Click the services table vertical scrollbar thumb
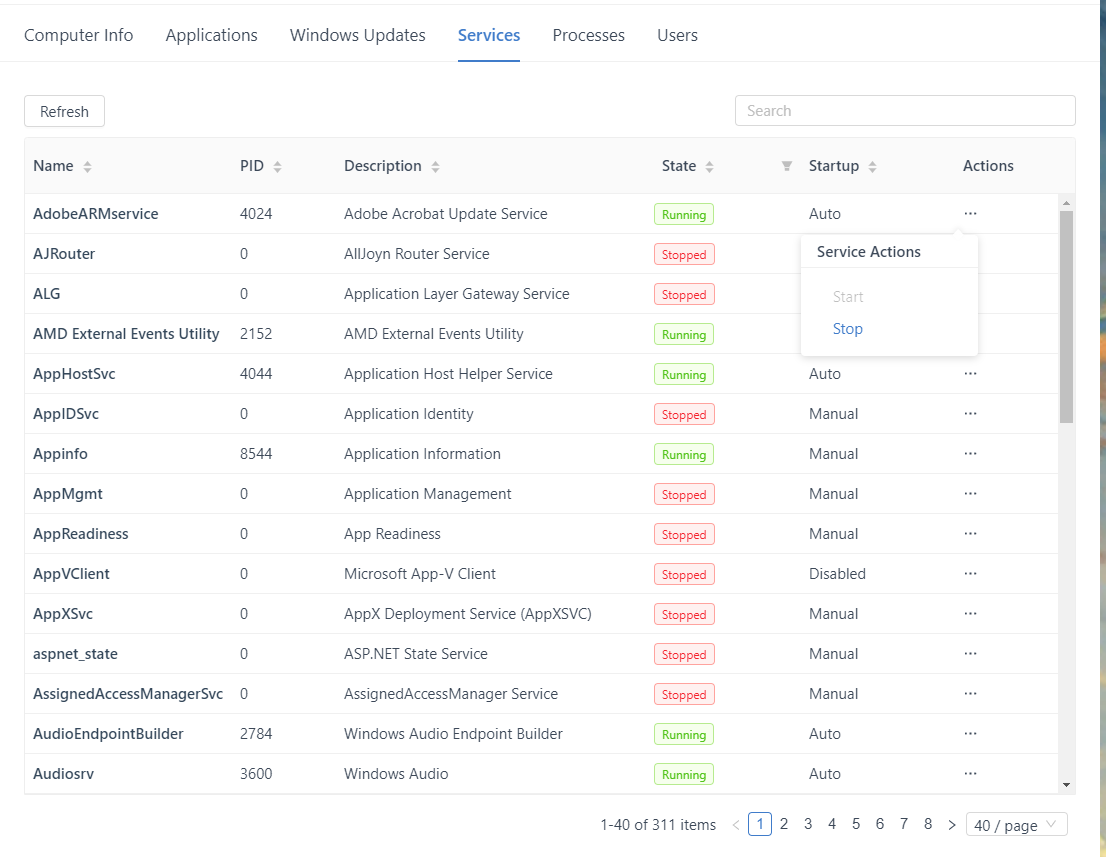The width and height of the screenshot is (1106, 857). (1066, 315)
